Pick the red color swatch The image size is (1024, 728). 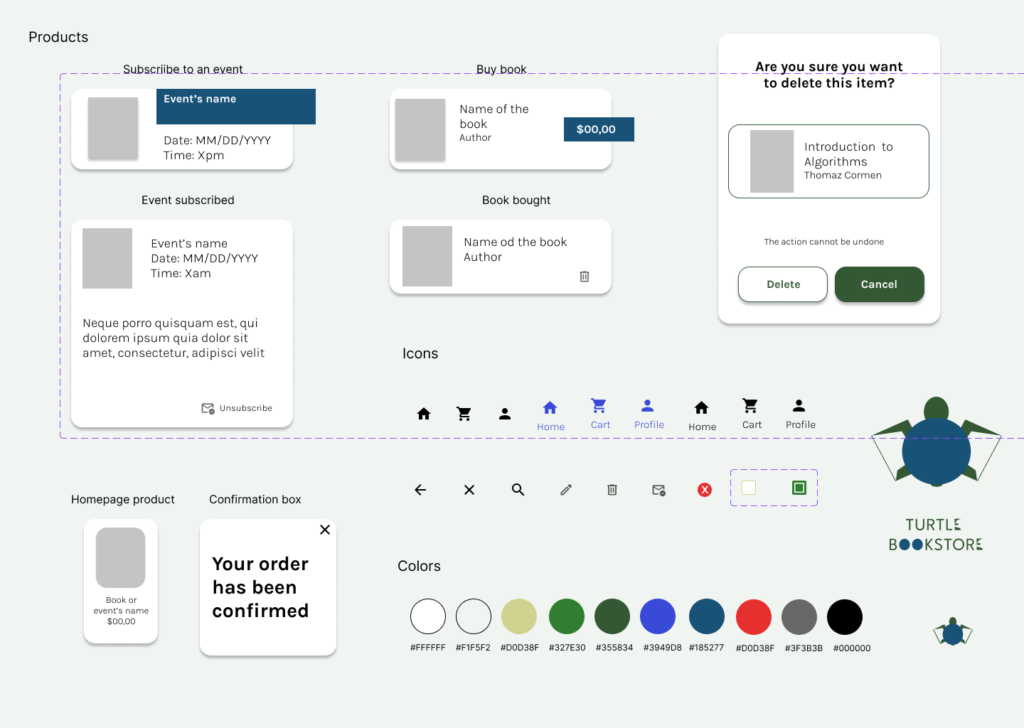(x=753, y=617)
